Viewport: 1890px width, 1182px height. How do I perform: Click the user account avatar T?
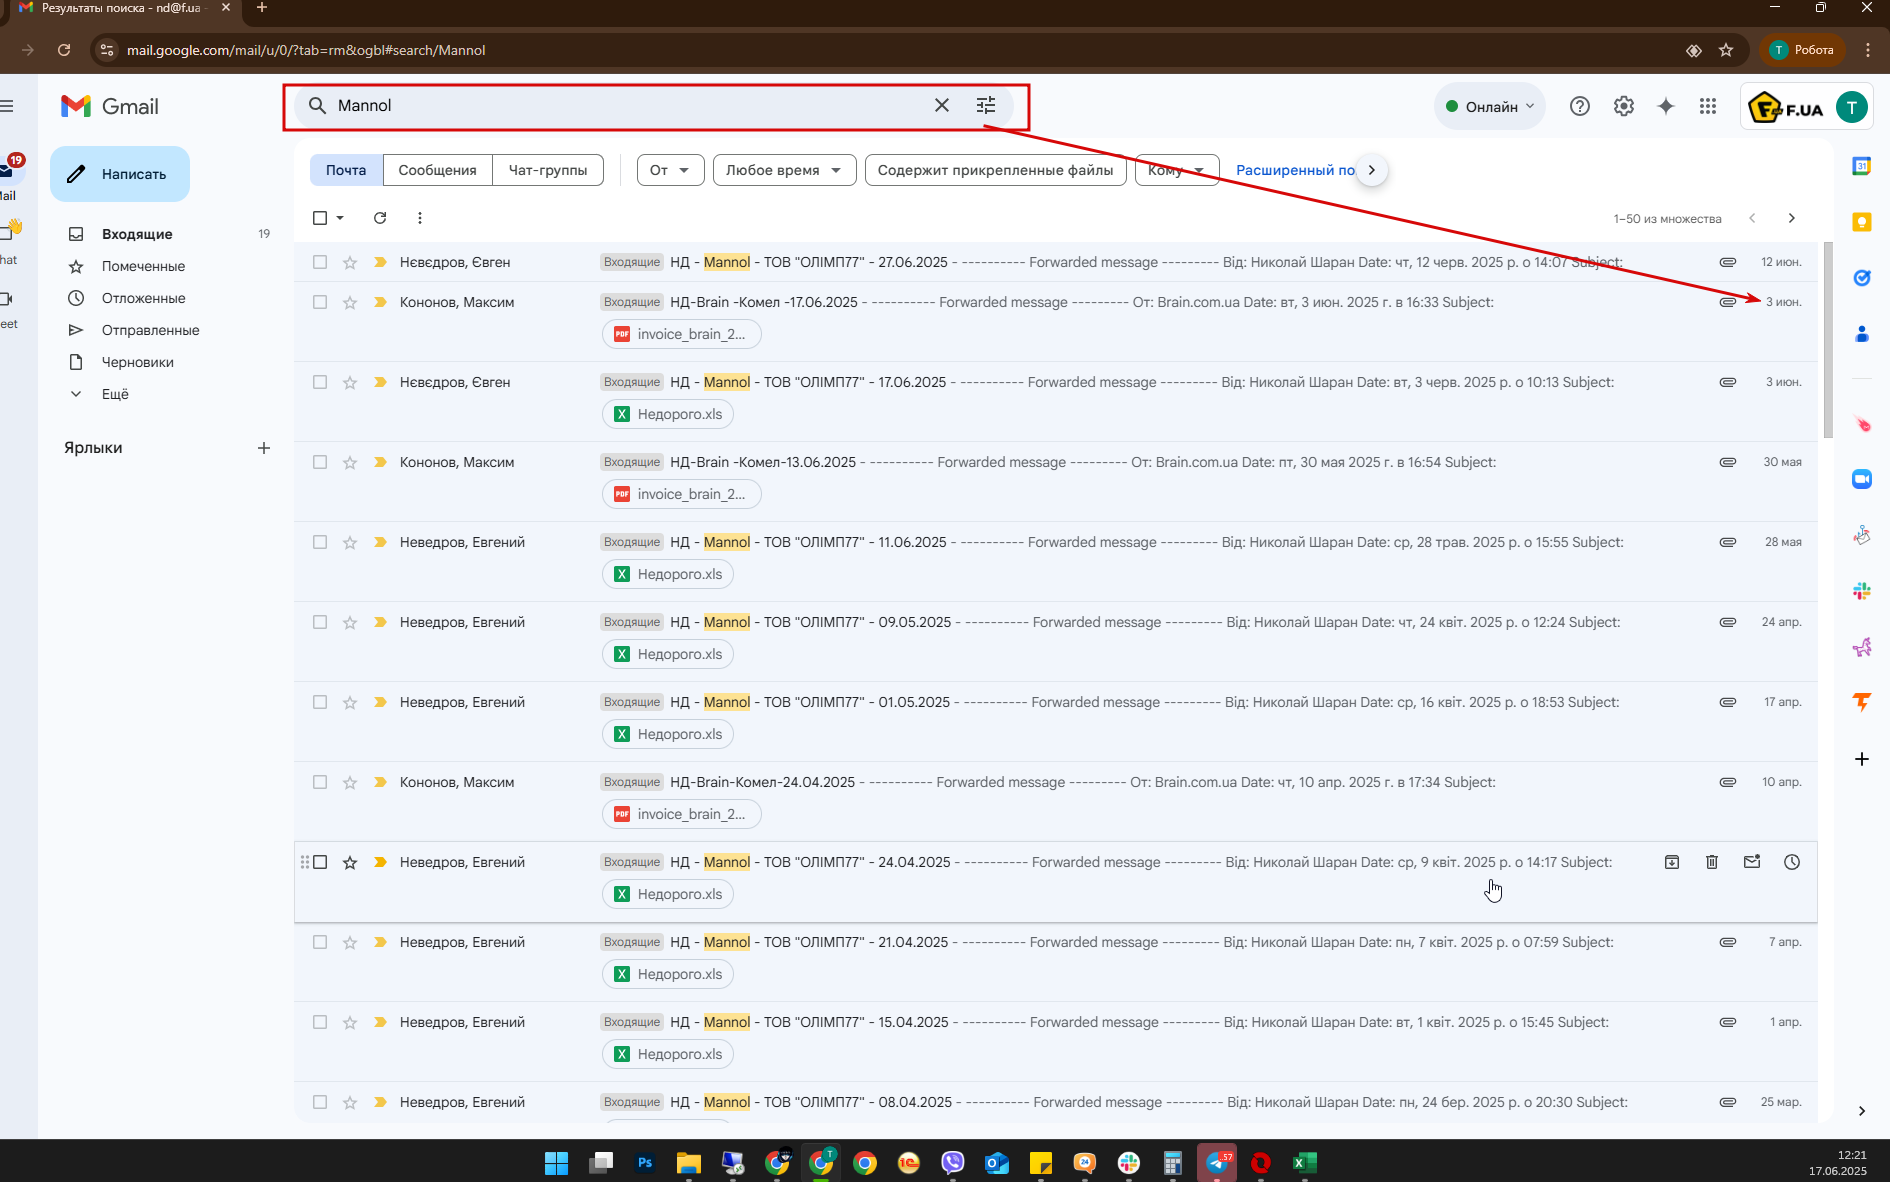pyautogui.click(x=1852, y=107)
